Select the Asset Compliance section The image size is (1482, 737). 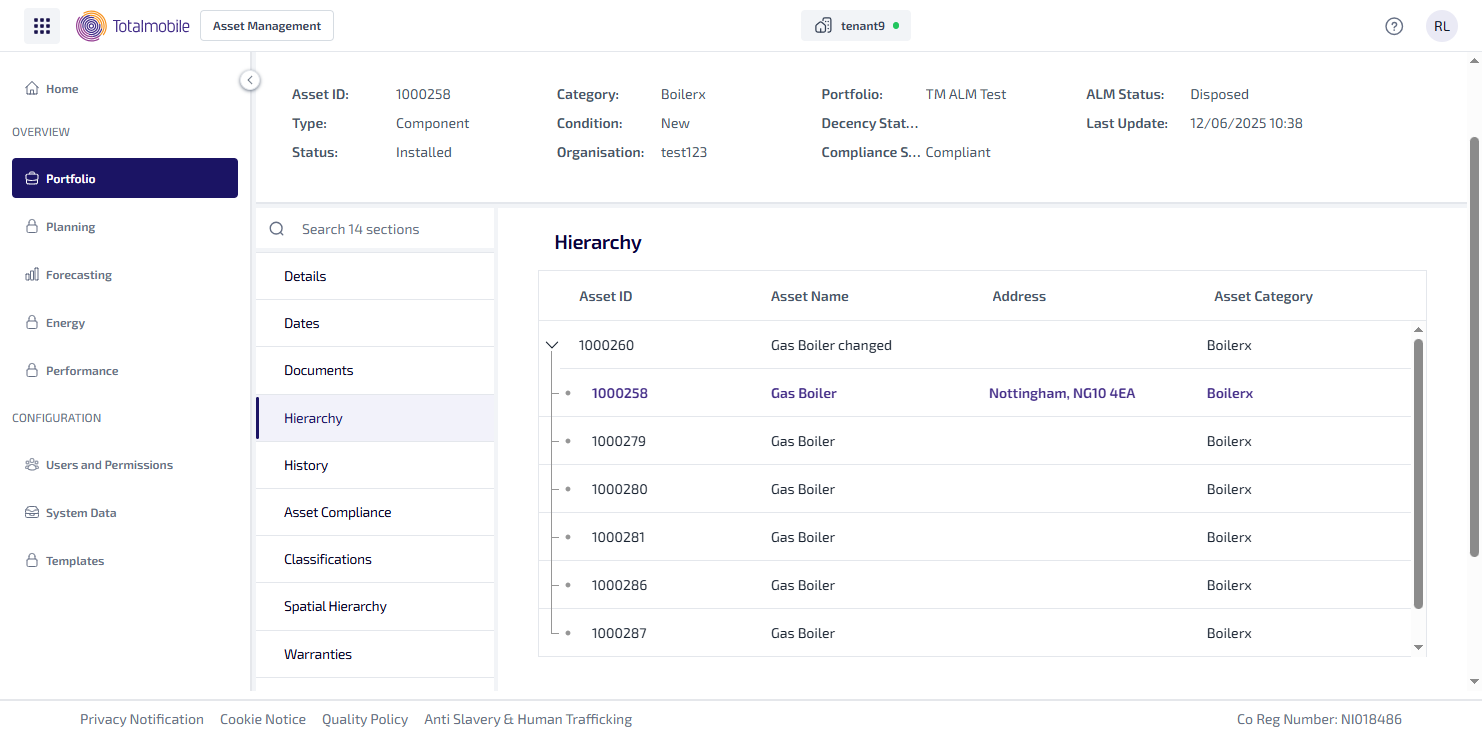tap(337, 512)
